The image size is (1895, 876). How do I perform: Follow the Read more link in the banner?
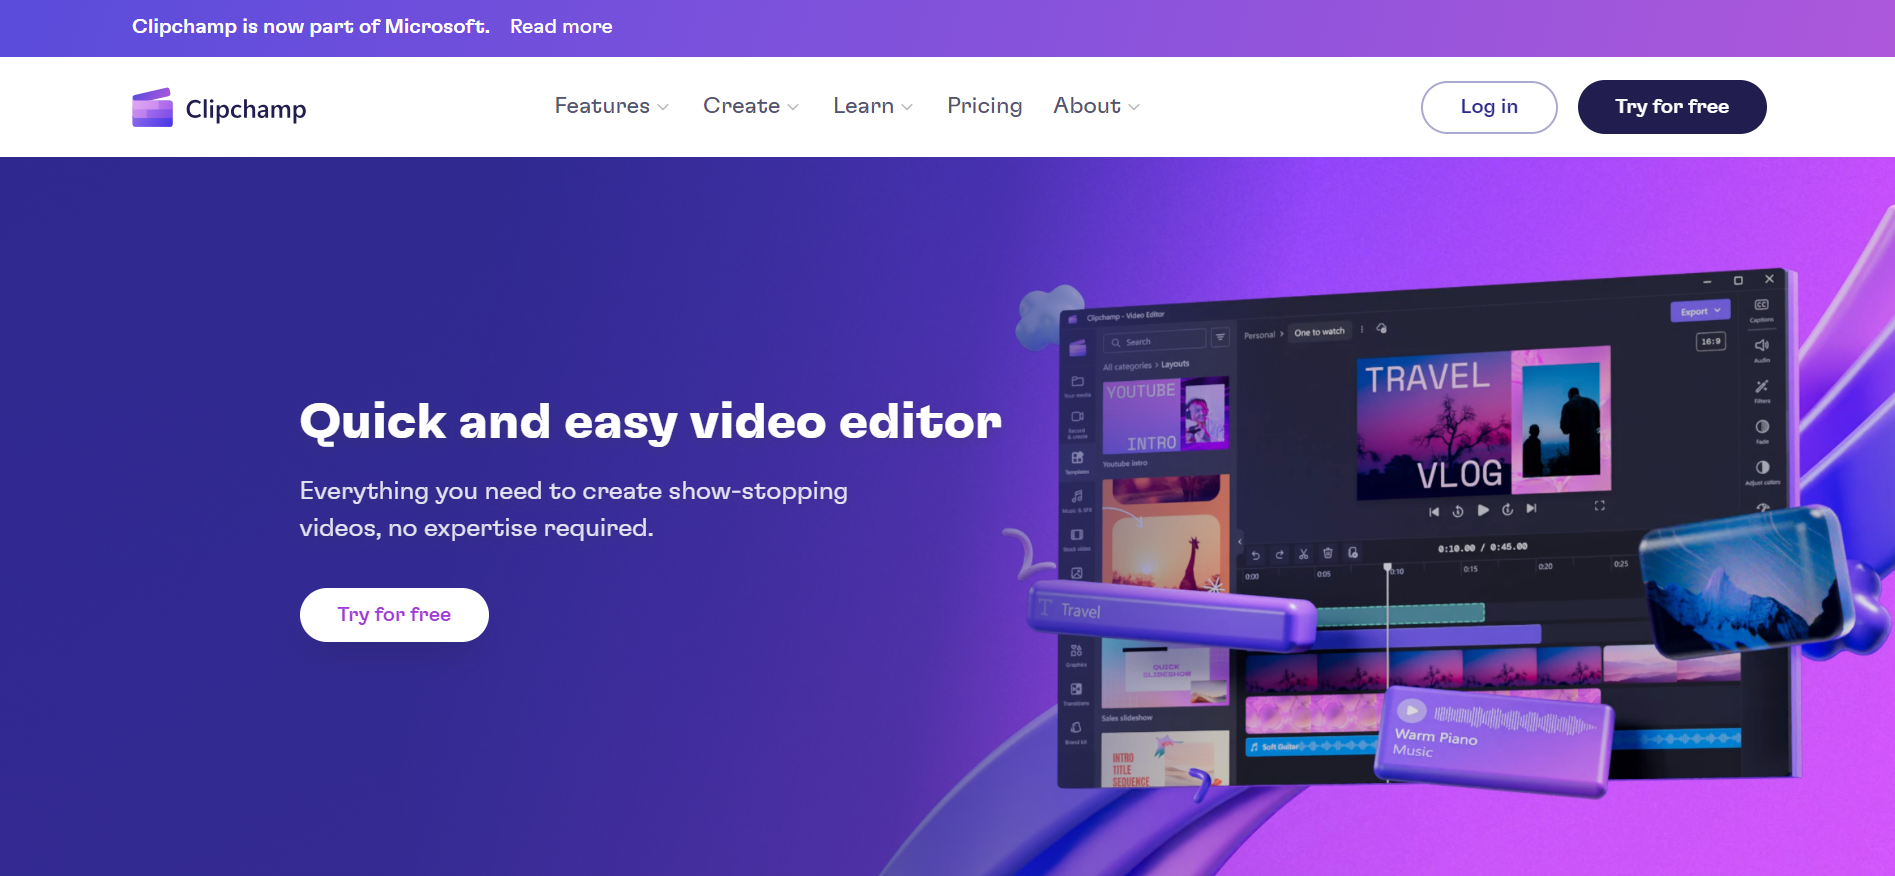click(x=561, y=27)
